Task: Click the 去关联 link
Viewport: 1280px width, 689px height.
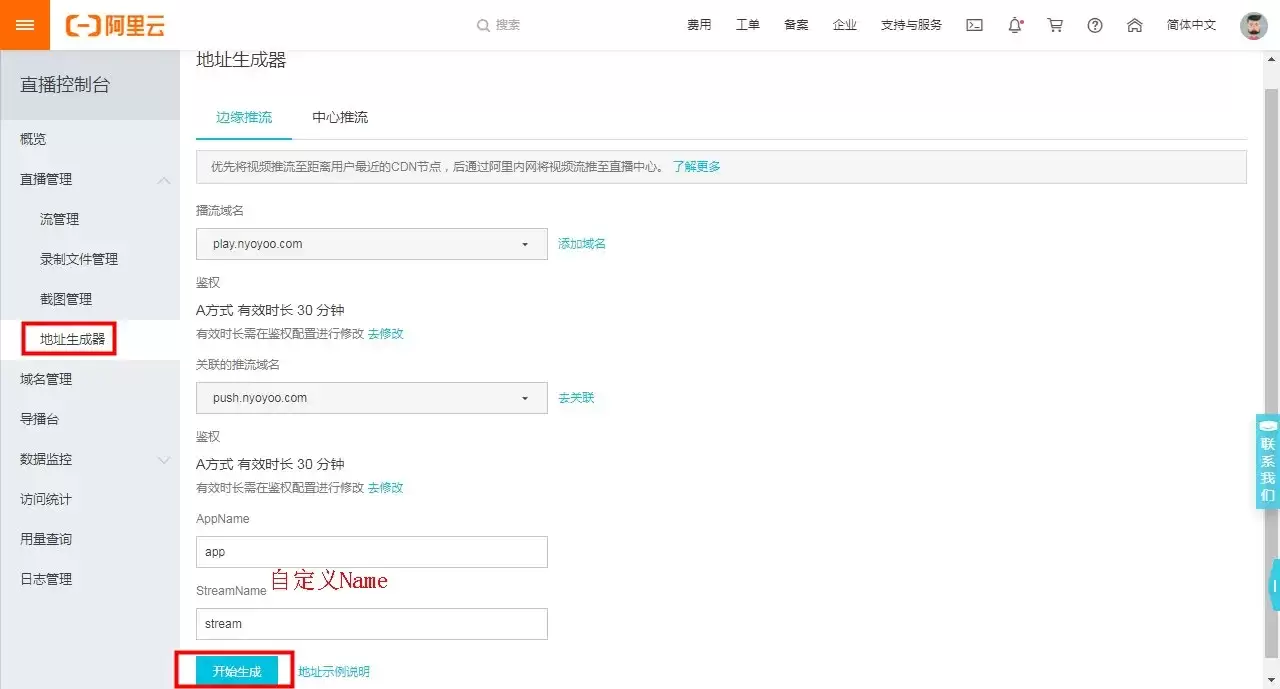Action: (x=576, y=398)
